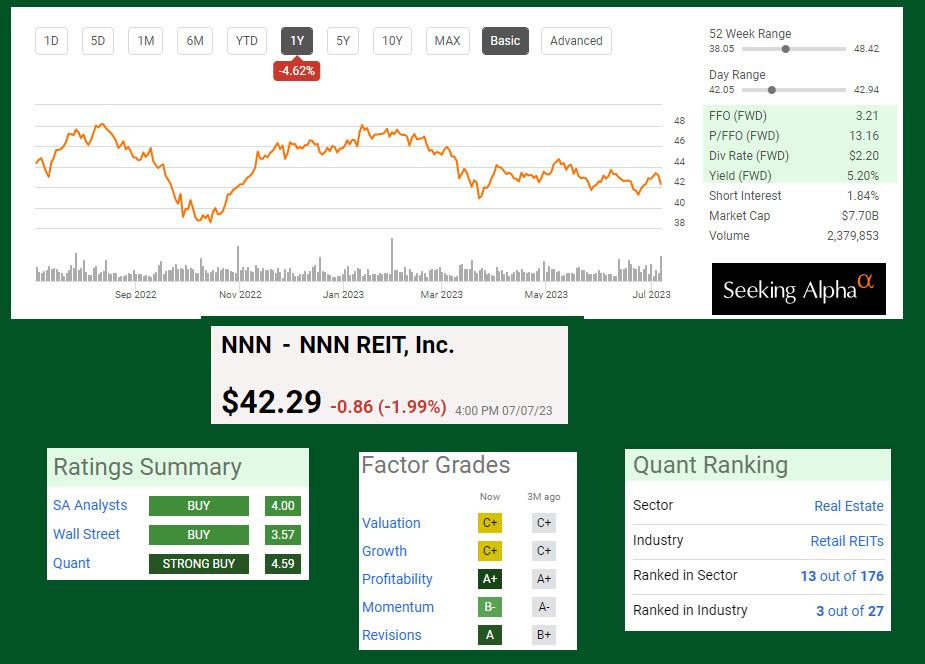Open Wall Street rating link

(x=86, y=534)
